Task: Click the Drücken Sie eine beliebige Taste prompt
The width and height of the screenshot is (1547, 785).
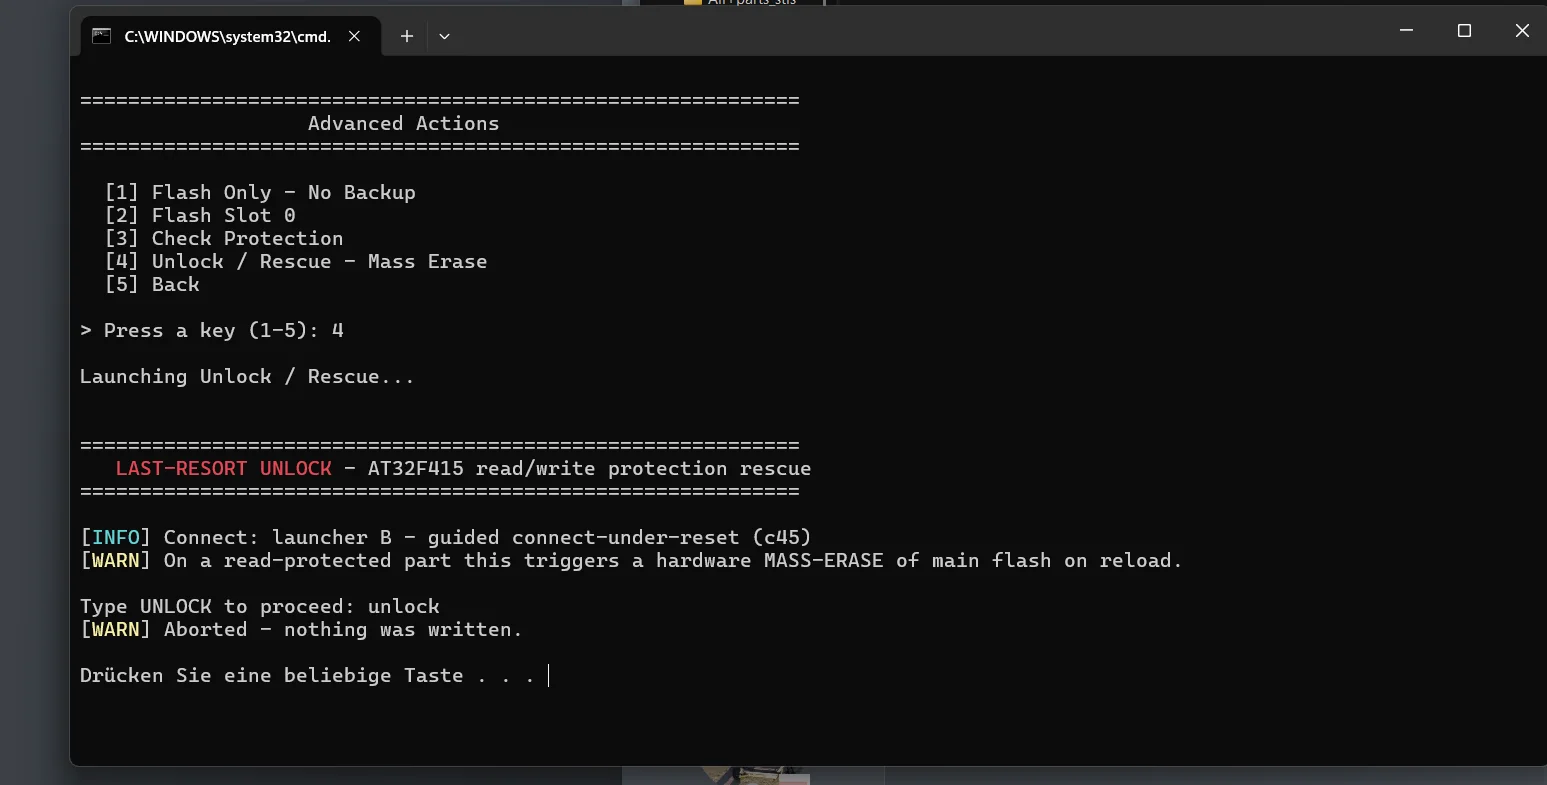Action: [307, 675]
